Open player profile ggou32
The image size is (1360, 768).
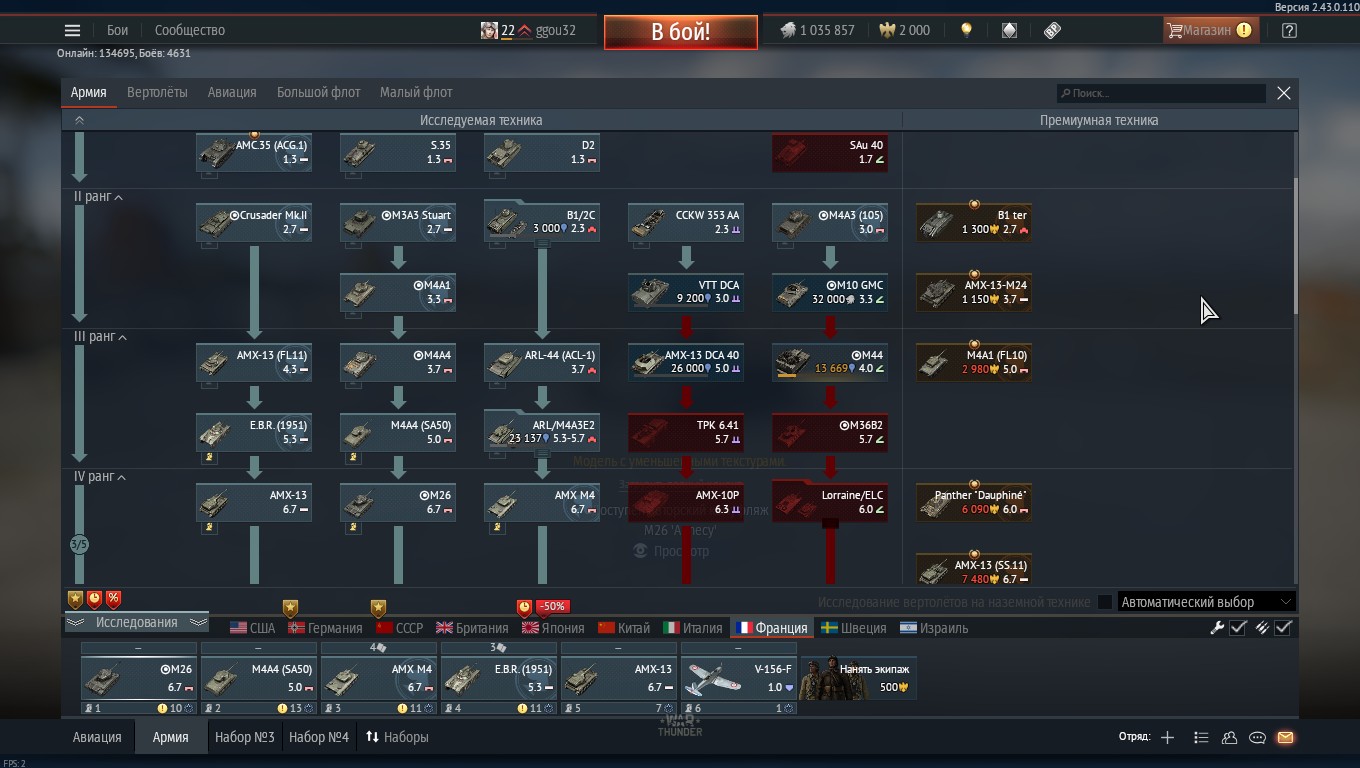[x=528, y=30]
